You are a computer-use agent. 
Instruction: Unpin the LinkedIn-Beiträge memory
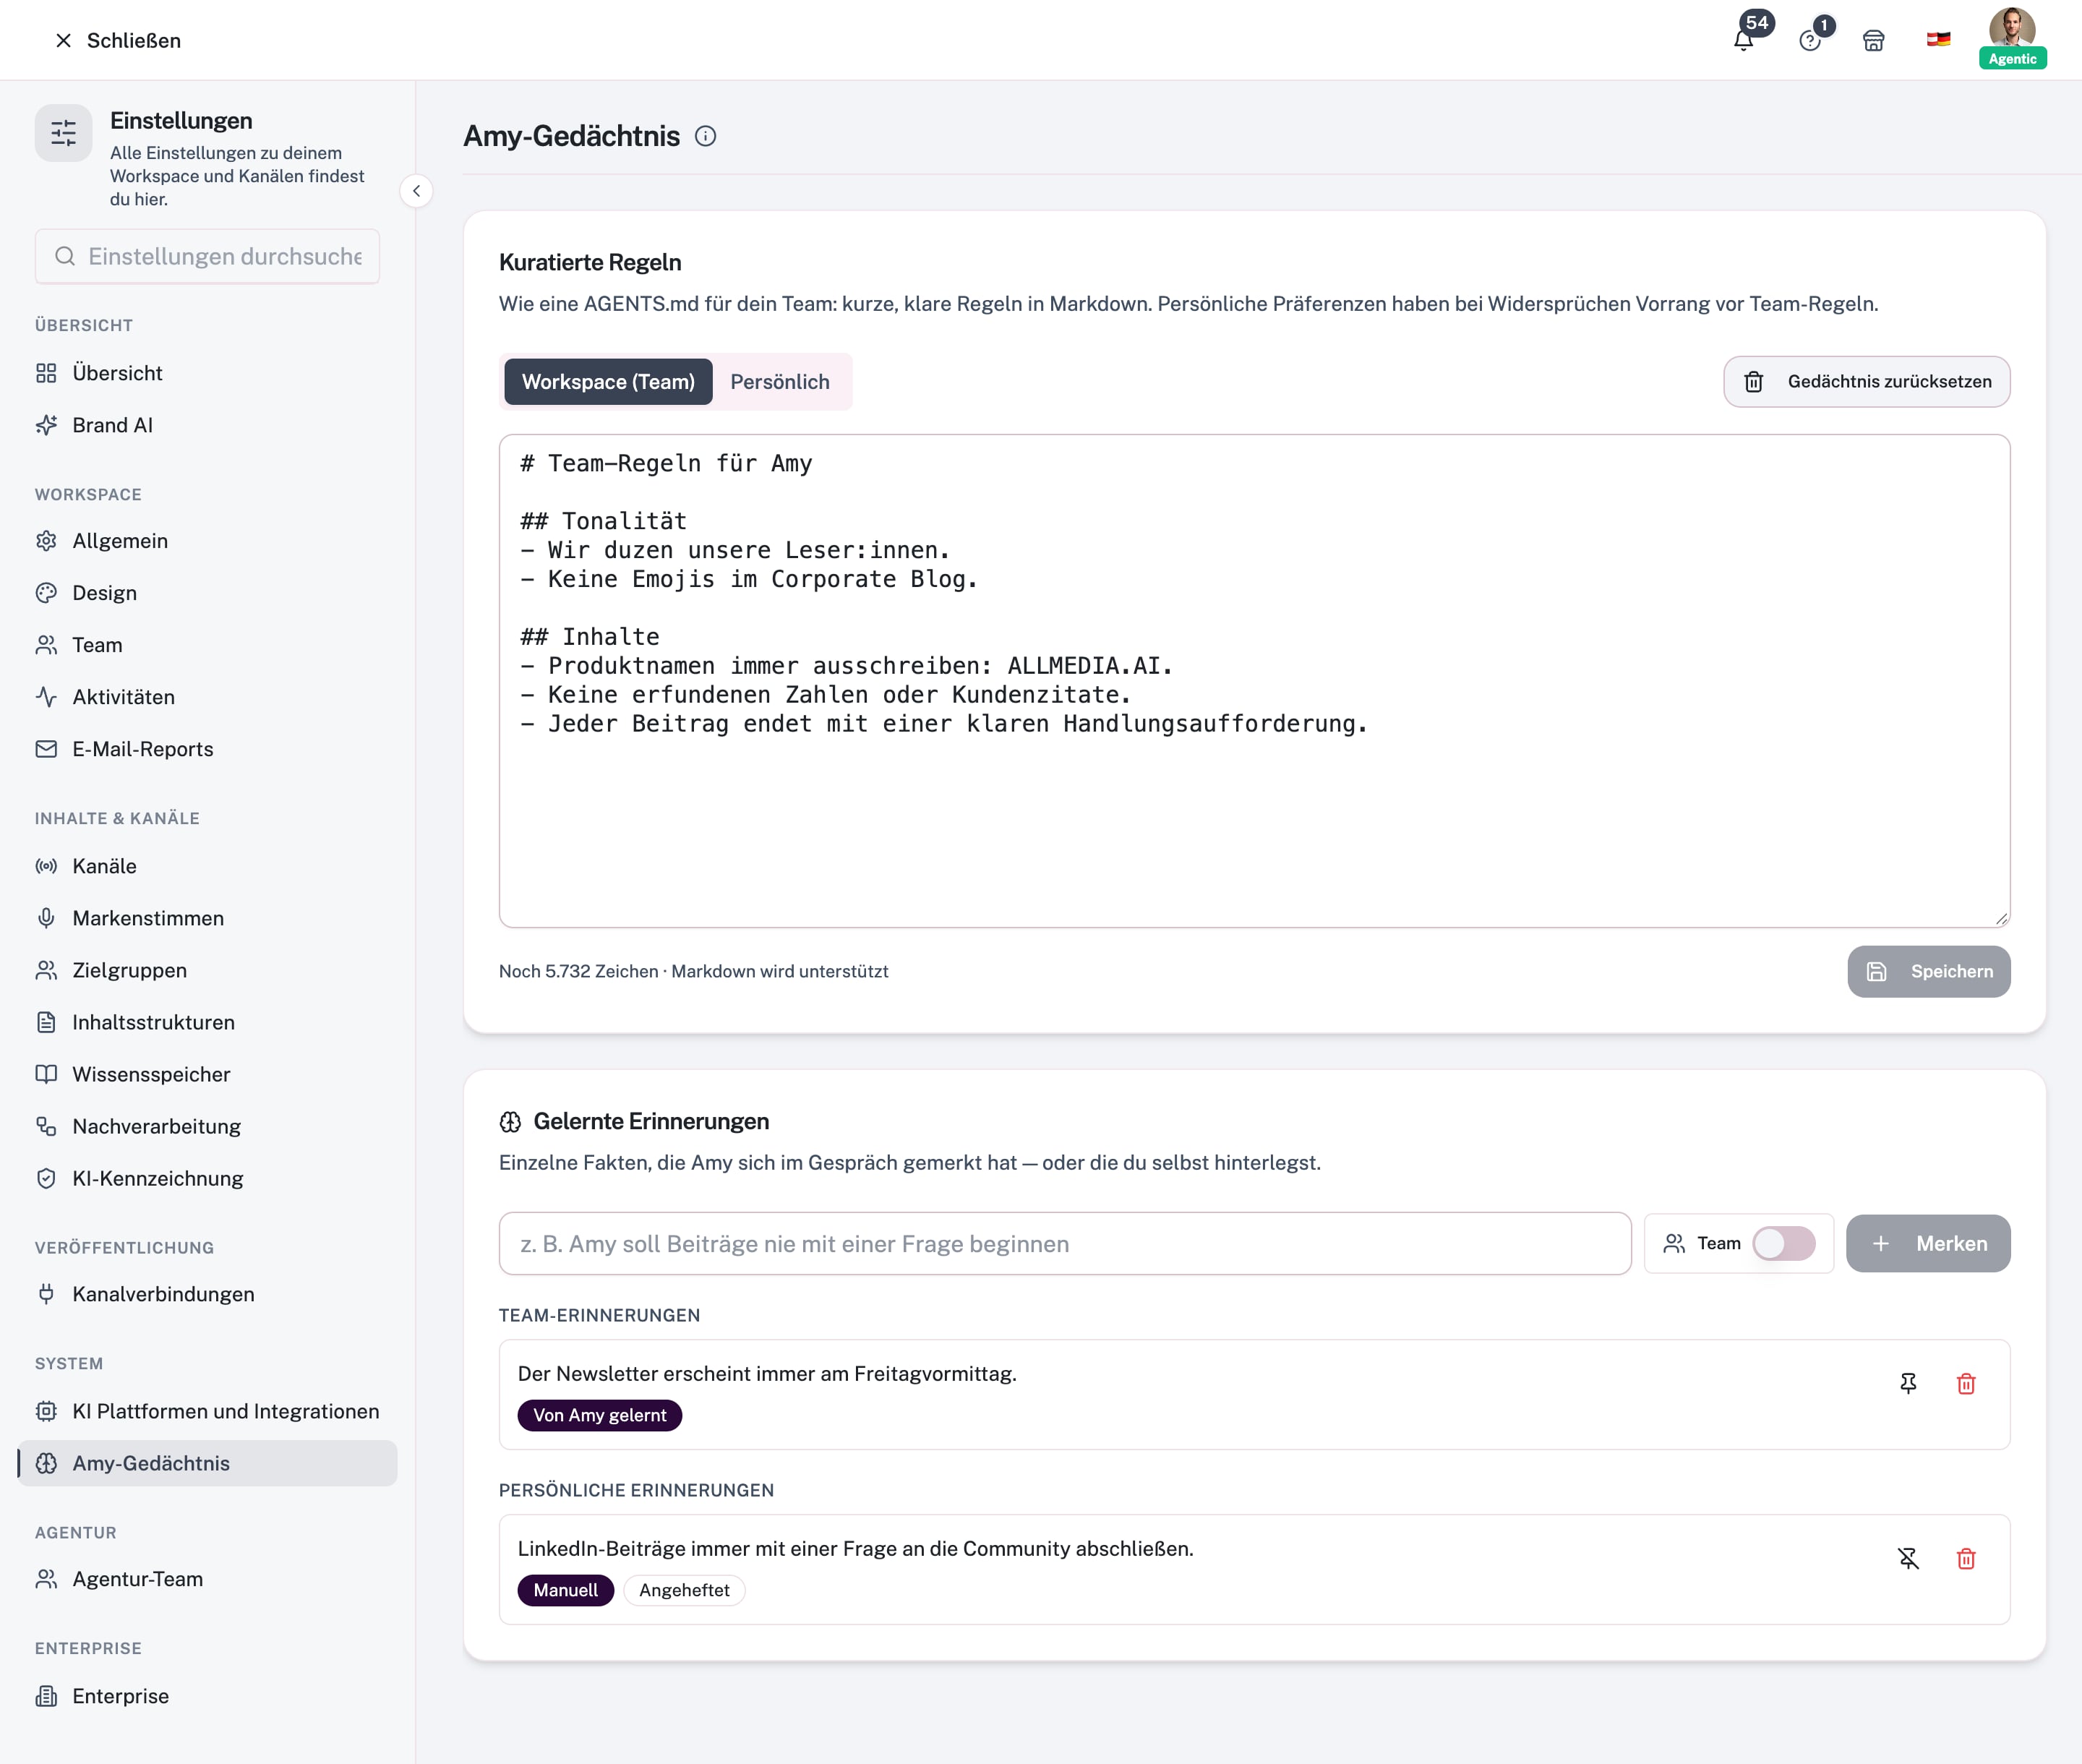(1908, 1559)
